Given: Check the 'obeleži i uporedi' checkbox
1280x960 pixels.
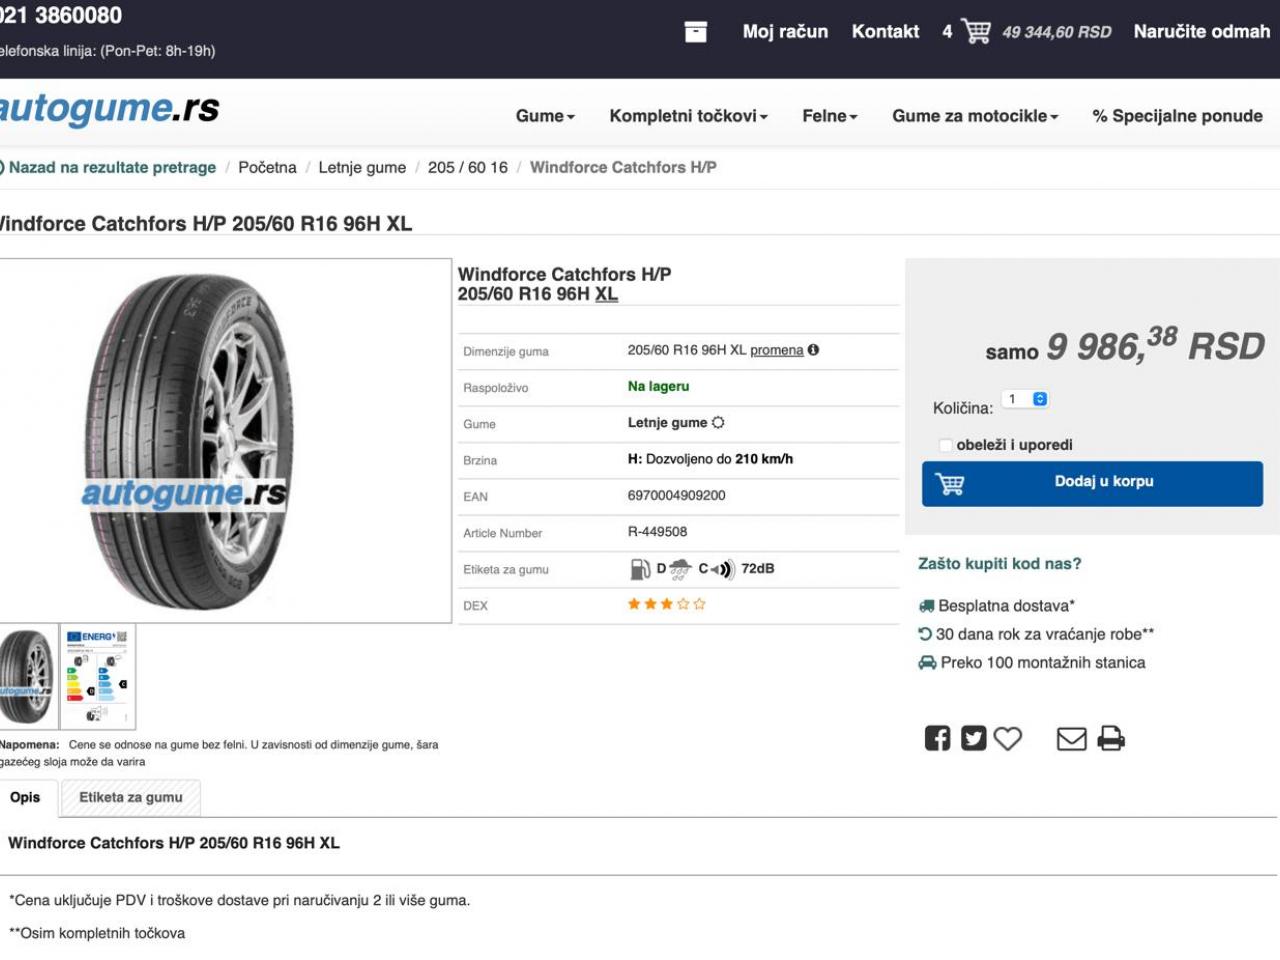Looking at the screenshot, I should tap(945, 445).
